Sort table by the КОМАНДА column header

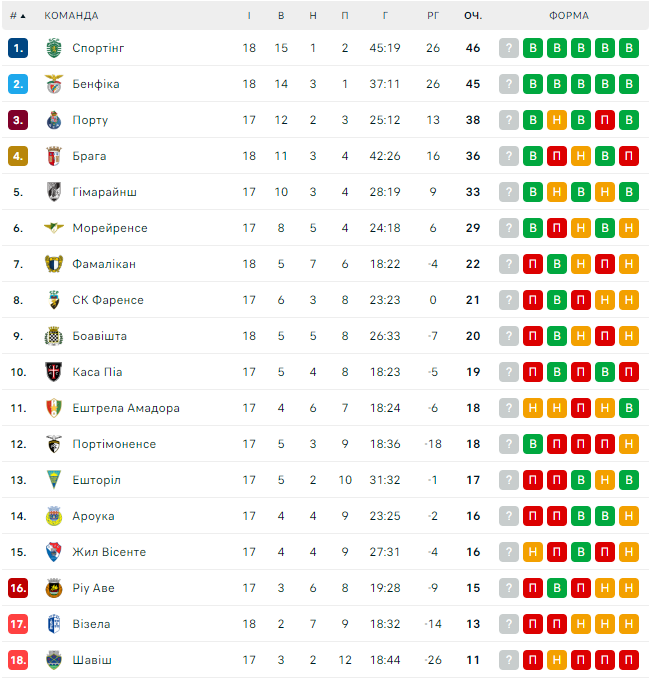click(71, 16)
